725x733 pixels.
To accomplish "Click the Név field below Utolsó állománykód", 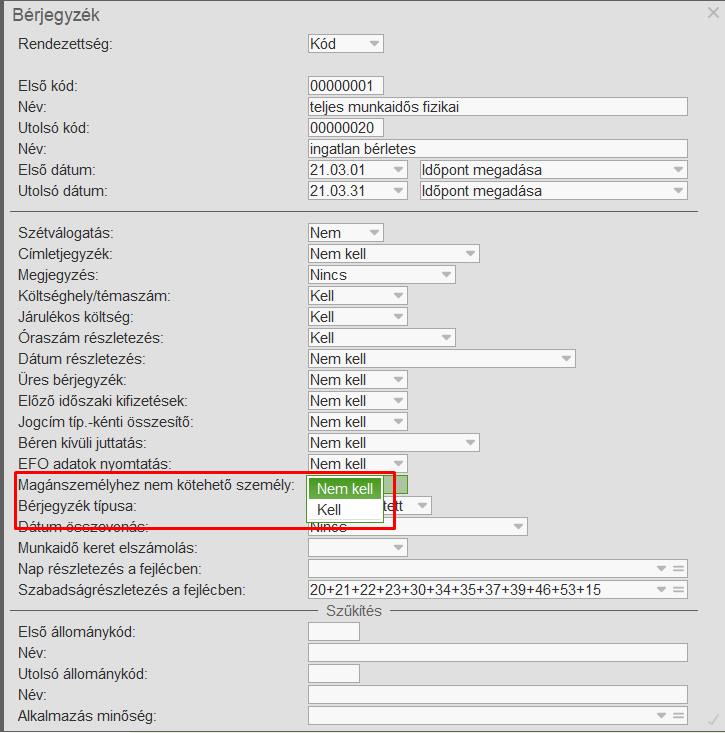I will 498,695.
